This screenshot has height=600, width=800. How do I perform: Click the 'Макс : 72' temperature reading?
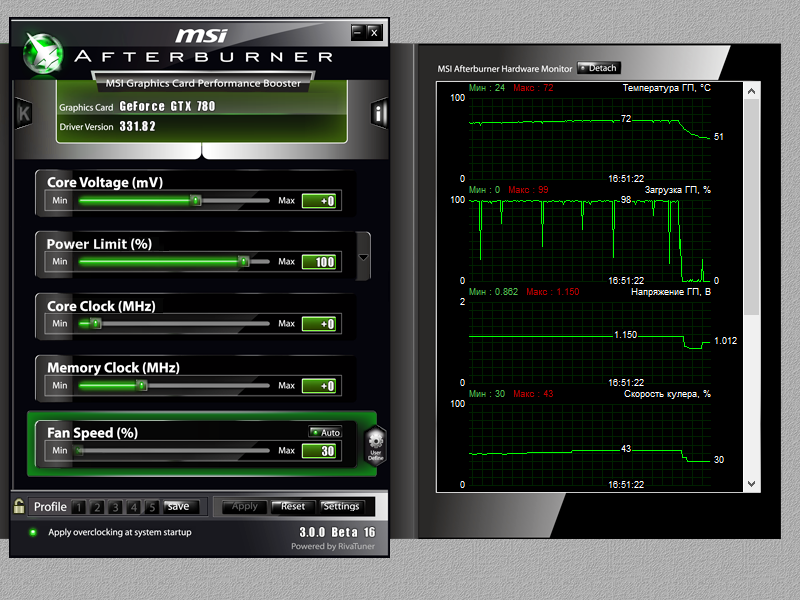click(x=533, y=88)
